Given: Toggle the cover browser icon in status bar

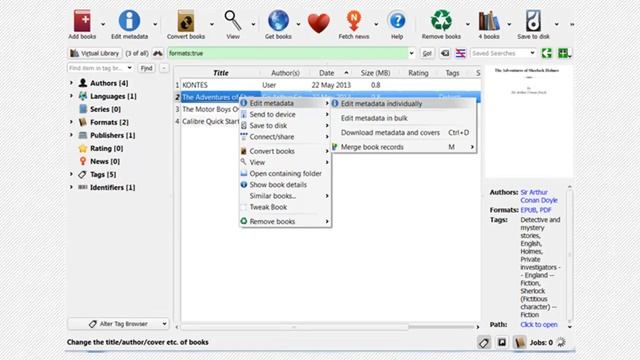Looking at the screenshot, I should [x=502, y=342].
